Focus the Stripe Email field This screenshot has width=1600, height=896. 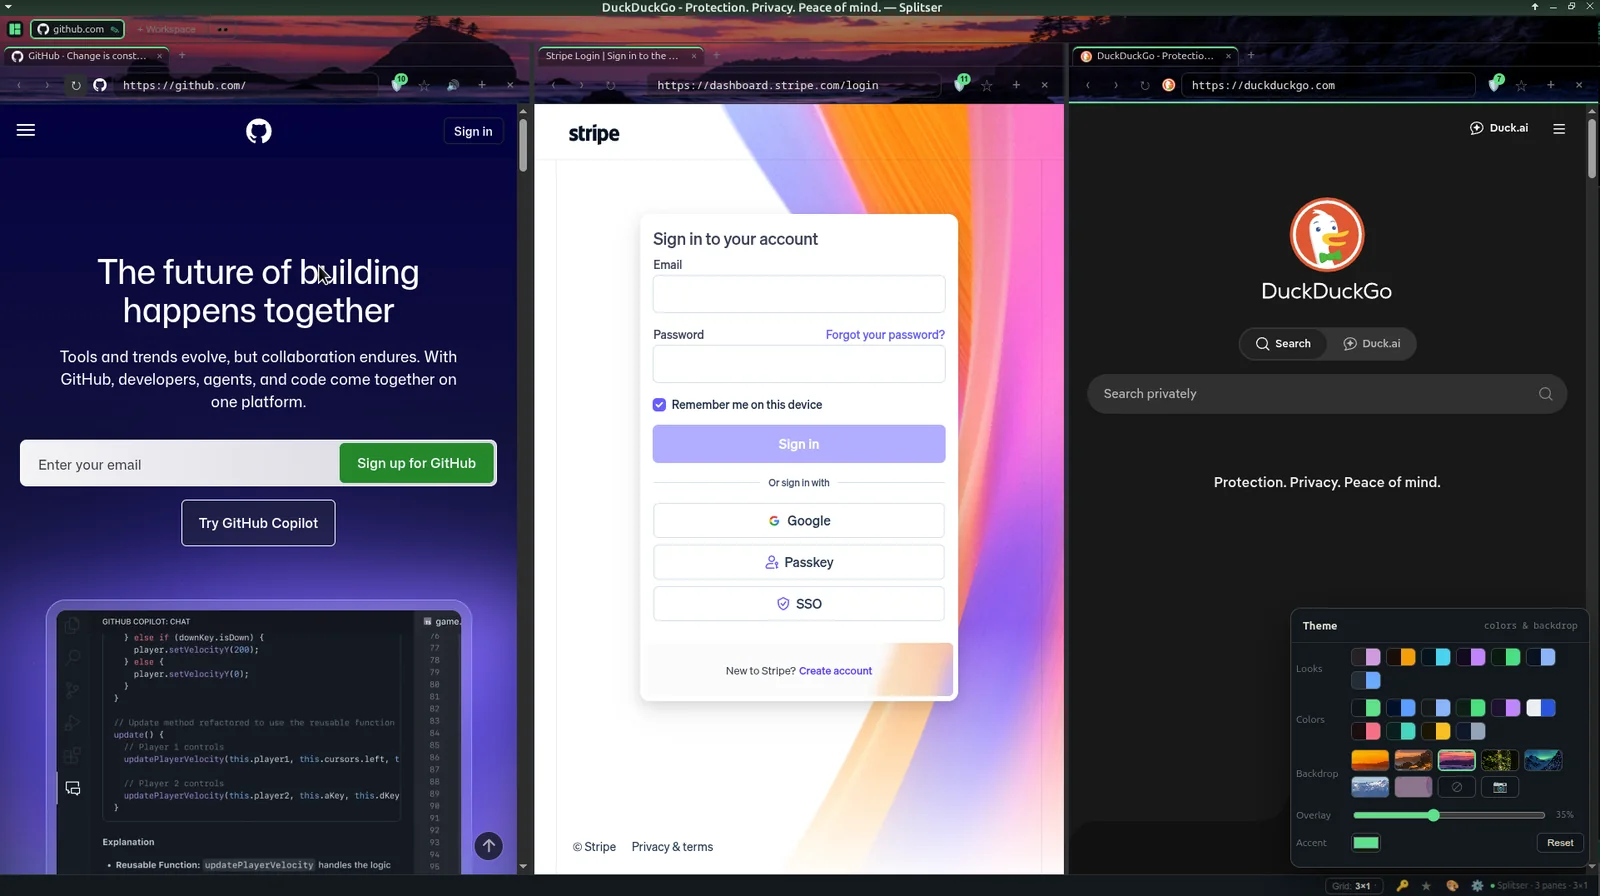tap(799, 295)
